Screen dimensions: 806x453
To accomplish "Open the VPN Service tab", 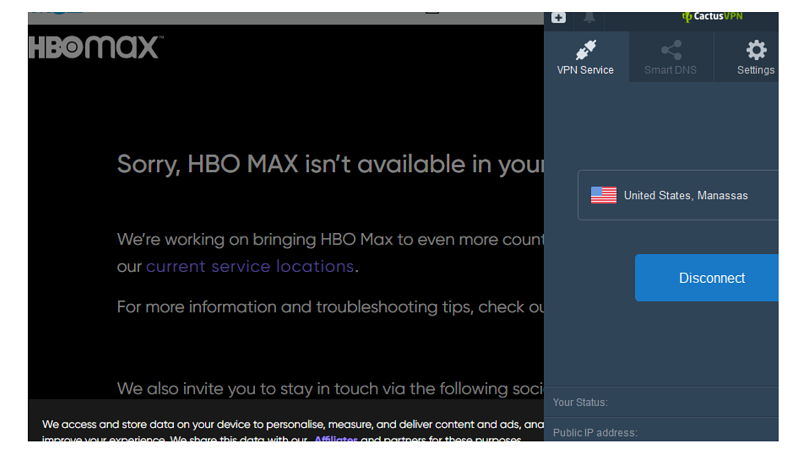I will 586,57.
